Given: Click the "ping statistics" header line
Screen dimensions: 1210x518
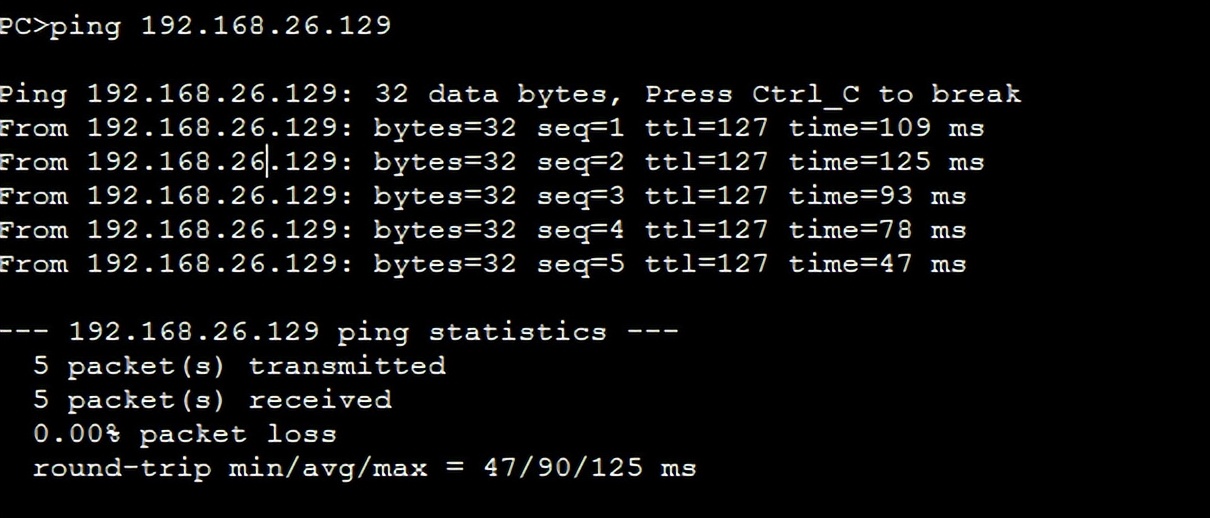Looking at the screenshot, I should click(x=339, y=332).
